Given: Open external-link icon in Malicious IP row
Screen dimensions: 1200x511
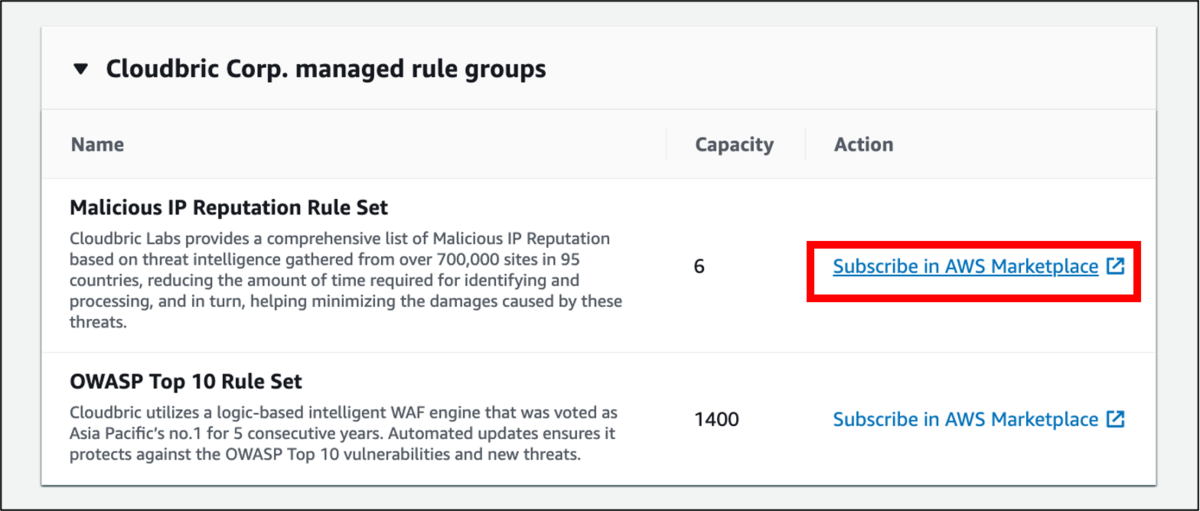Looking at the screenshot, I should click(x=1116, y=267).
